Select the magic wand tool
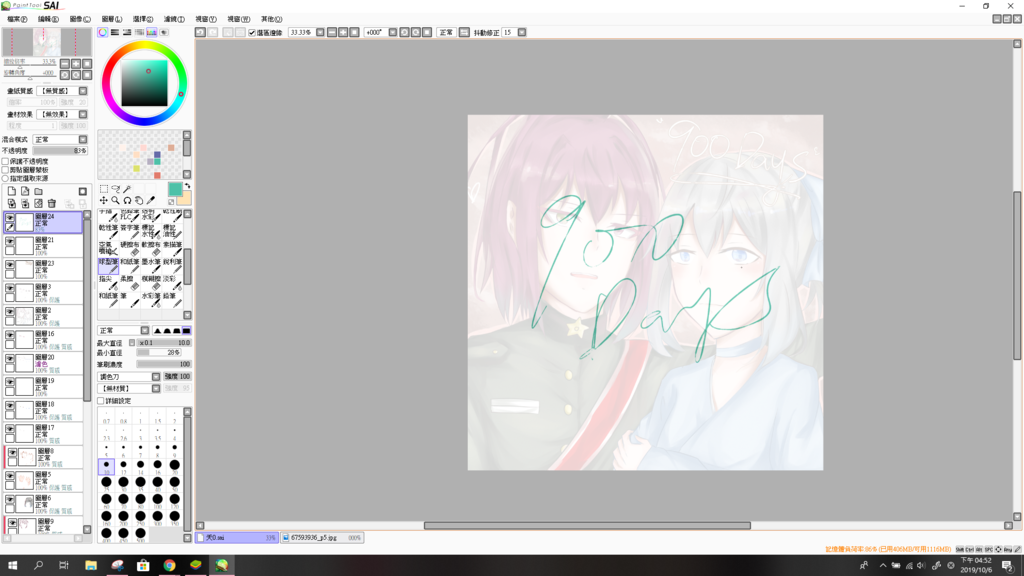The width and height of the screenshot is (1024, 576). [127, 189]
